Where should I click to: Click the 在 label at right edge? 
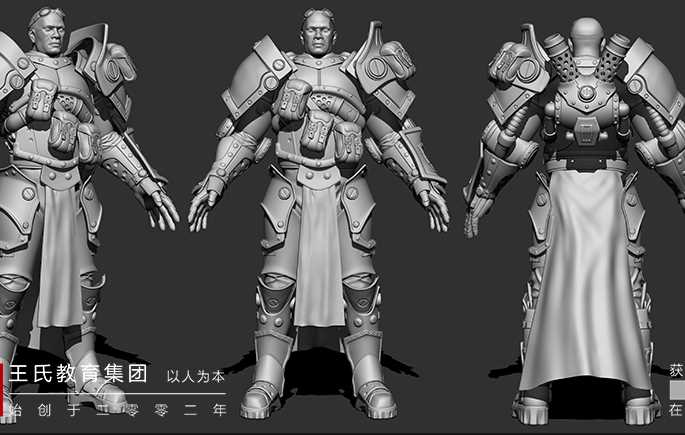(677, 410)
